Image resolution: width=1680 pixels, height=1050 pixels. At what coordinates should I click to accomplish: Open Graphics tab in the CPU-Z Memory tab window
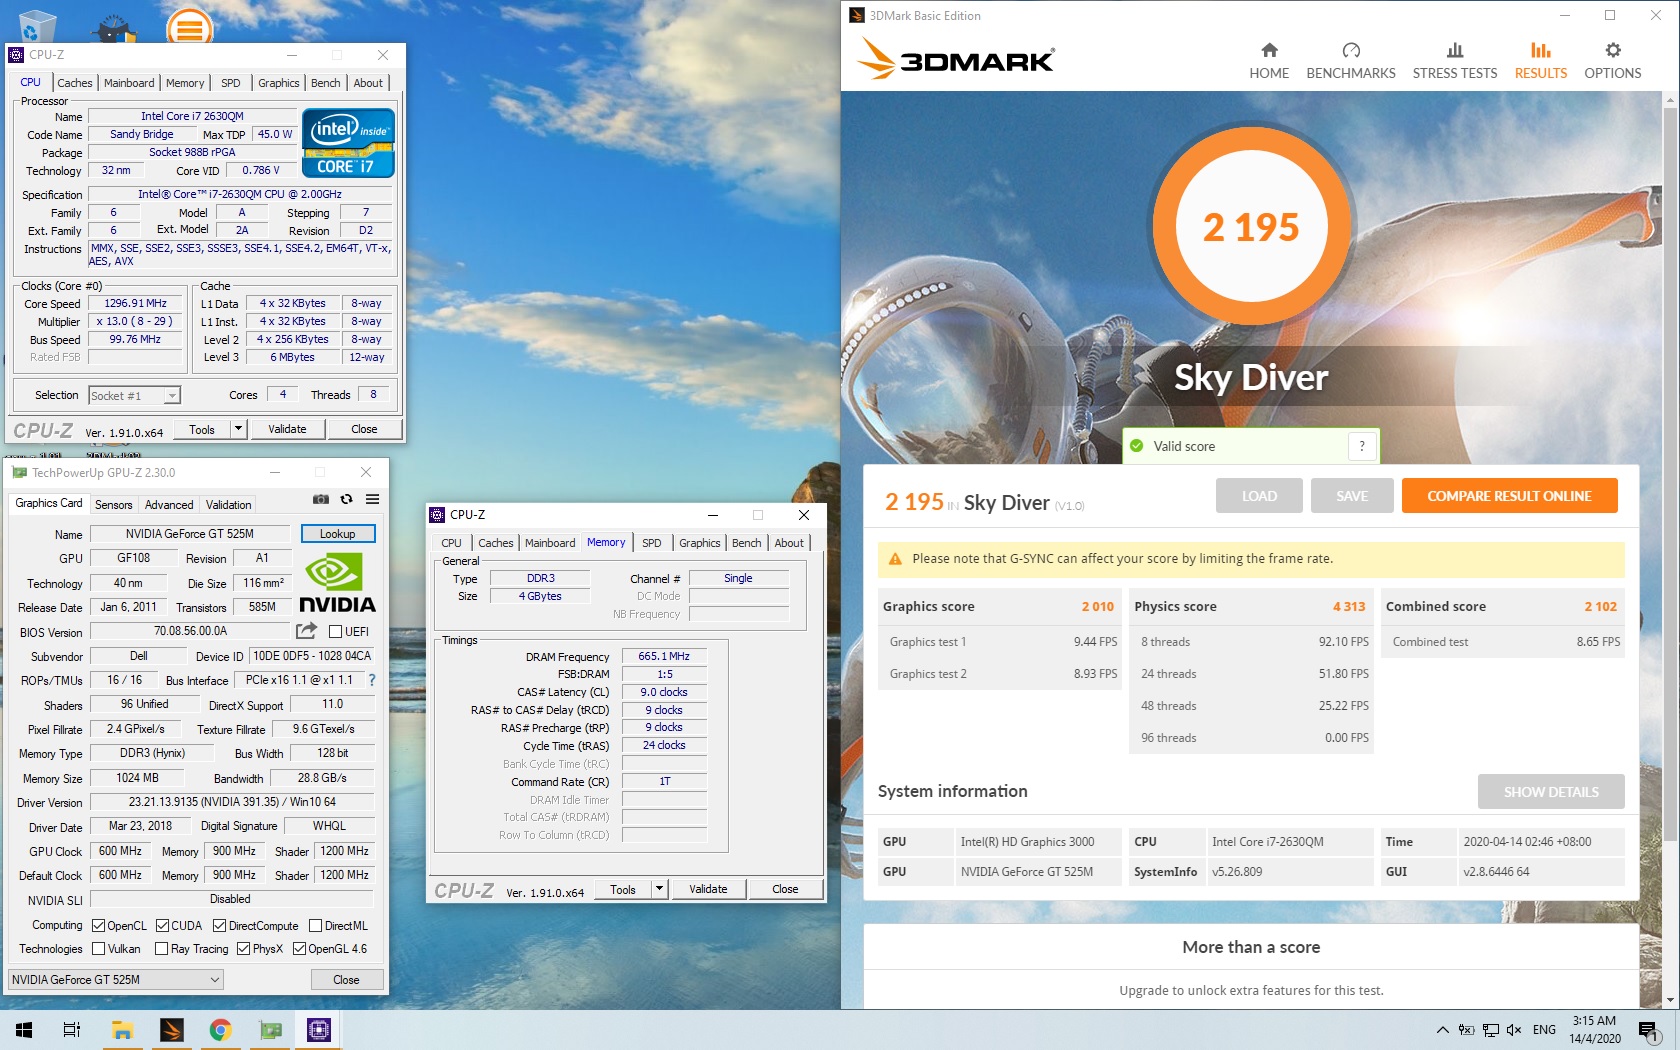699,543
